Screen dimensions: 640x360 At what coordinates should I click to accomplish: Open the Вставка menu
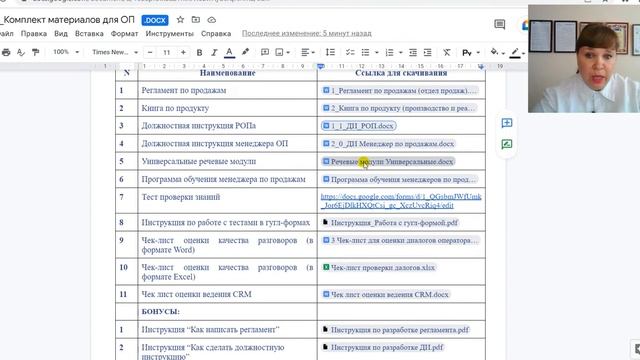coord(89,33)
